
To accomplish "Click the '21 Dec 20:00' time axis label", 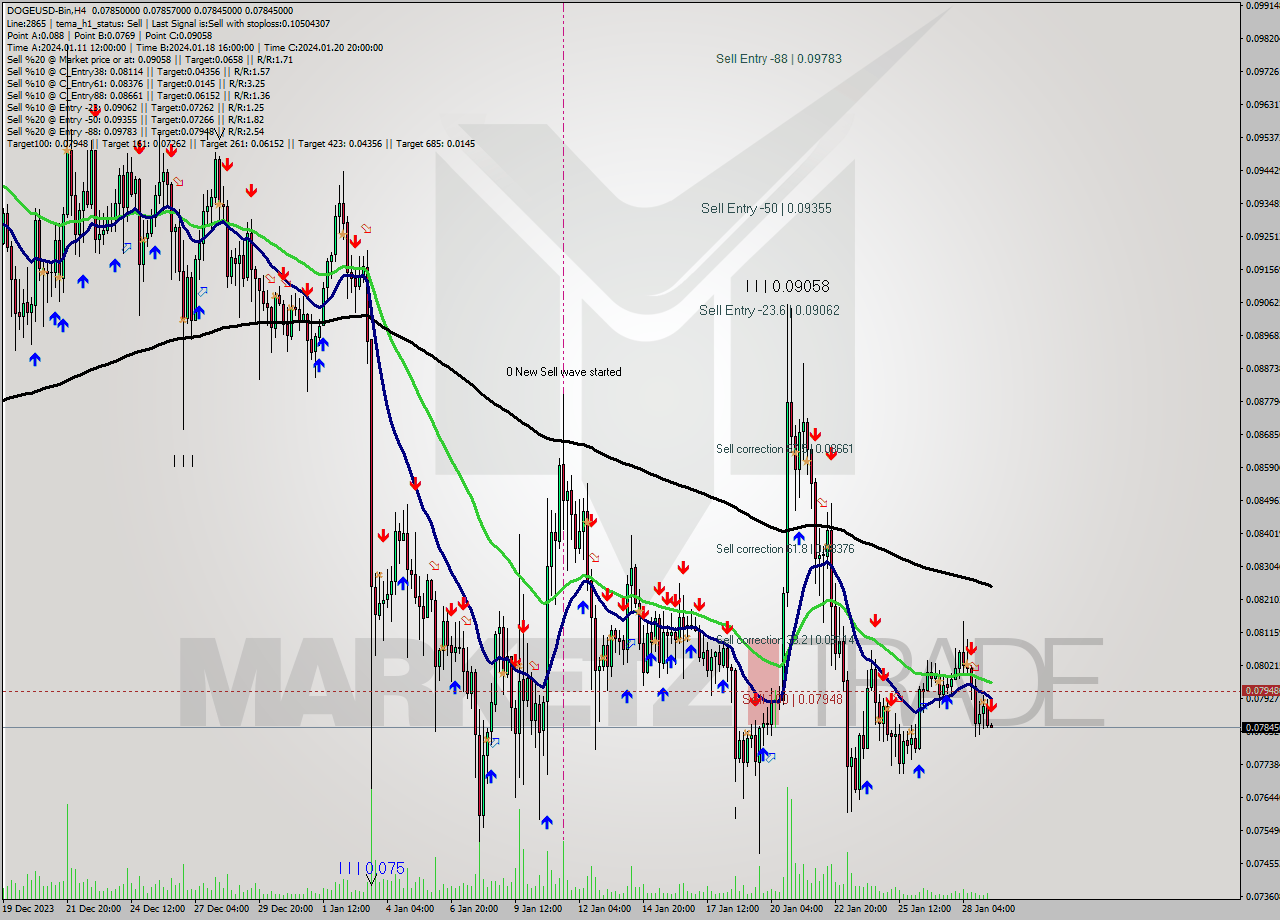I will (x=94, y=908).
